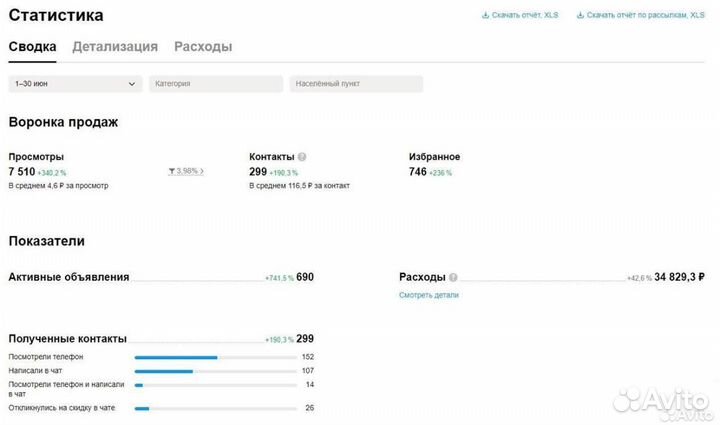Click the Скачать отчёт, XLS link
This screenshot has width=720, height=425.
pos(525,15)
